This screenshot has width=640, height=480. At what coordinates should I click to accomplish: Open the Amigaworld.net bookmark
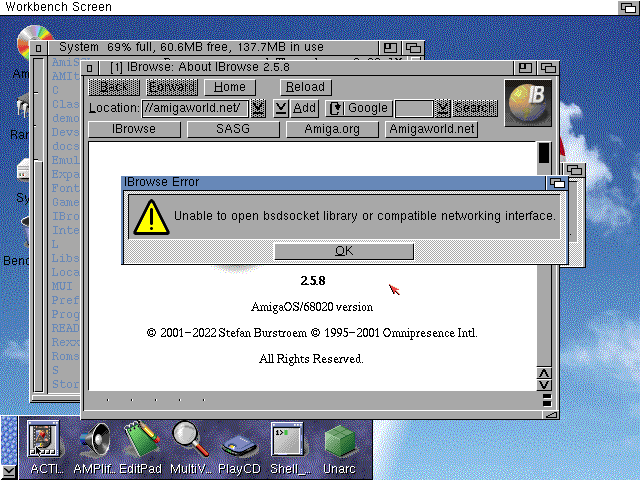(431, 129)
